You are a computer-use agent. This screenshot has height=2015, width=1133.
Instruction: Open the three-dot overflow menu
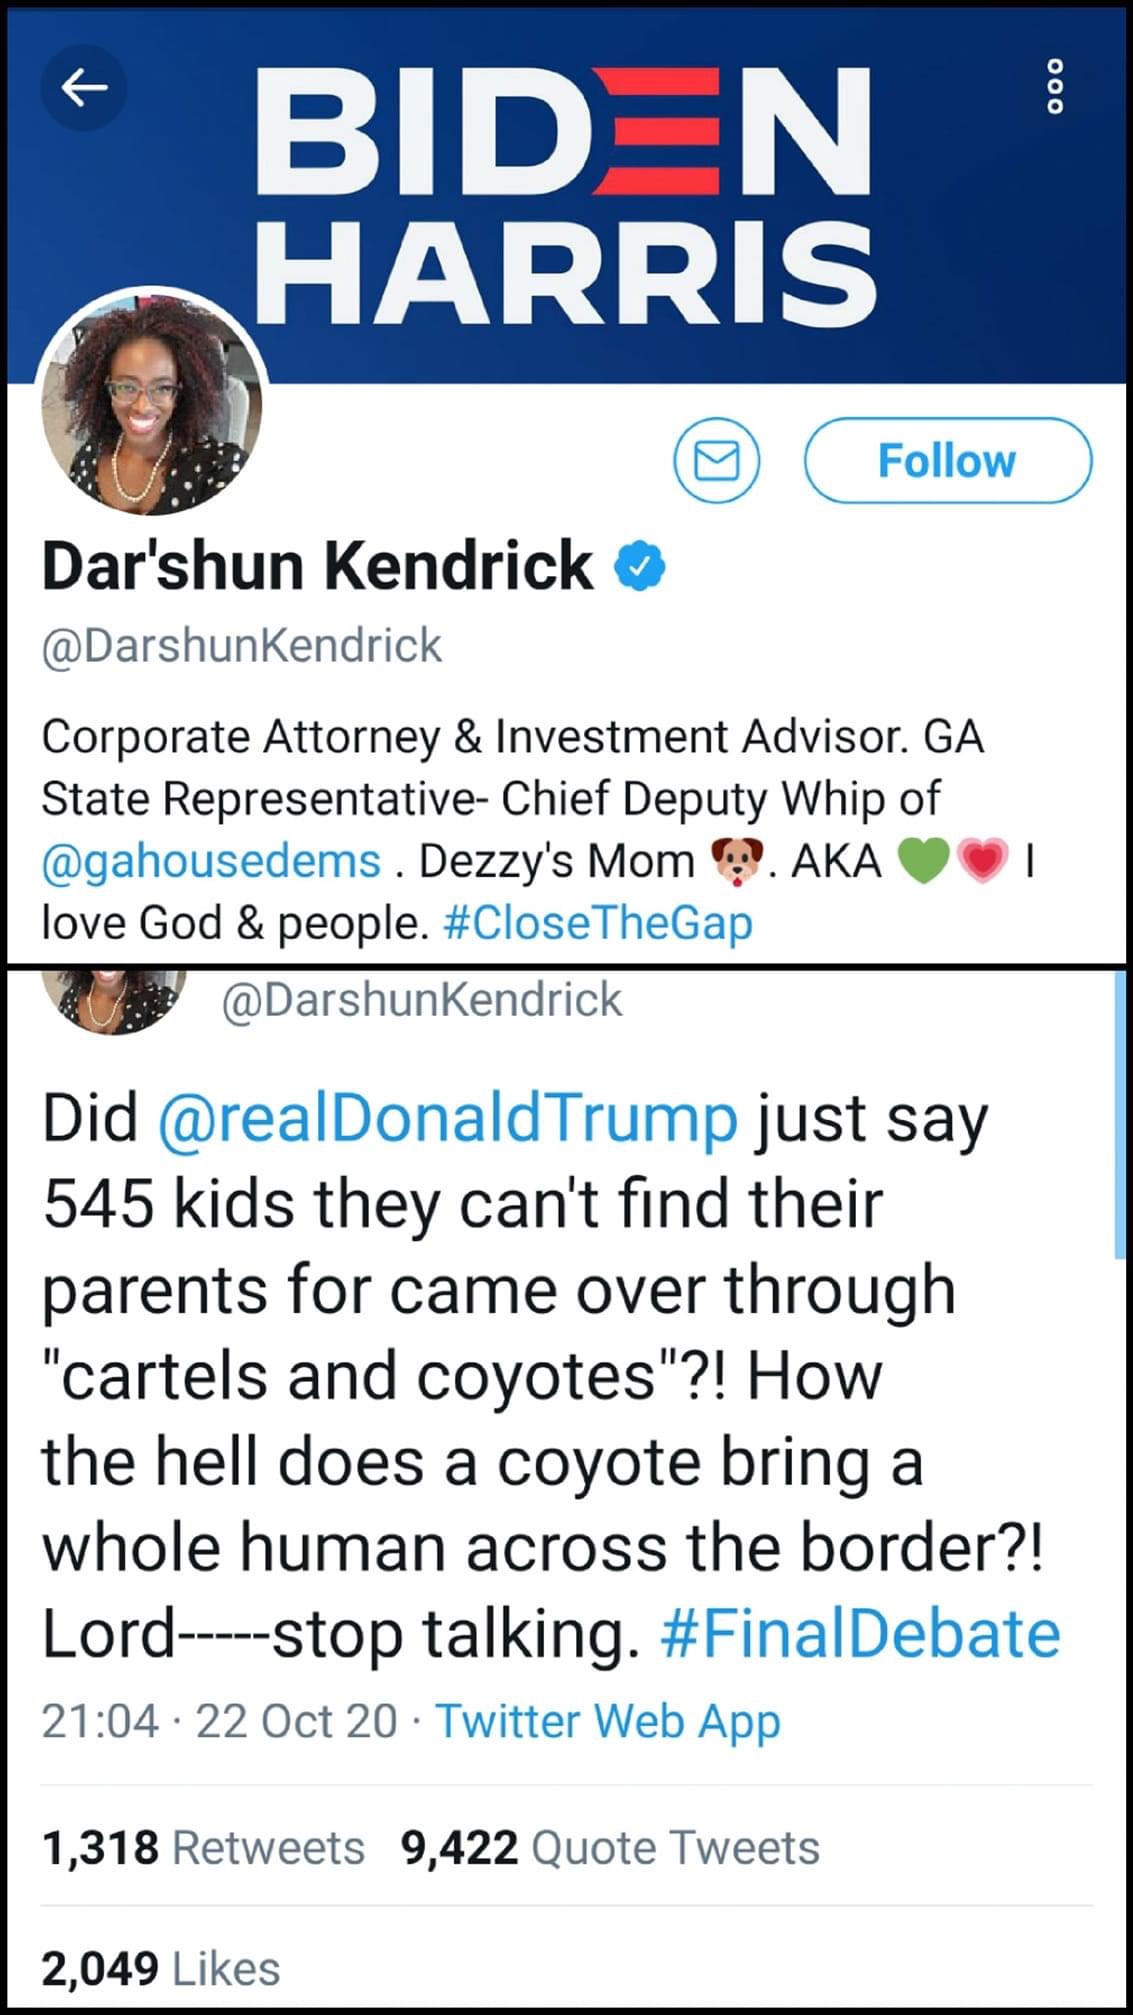[1054, 86]
